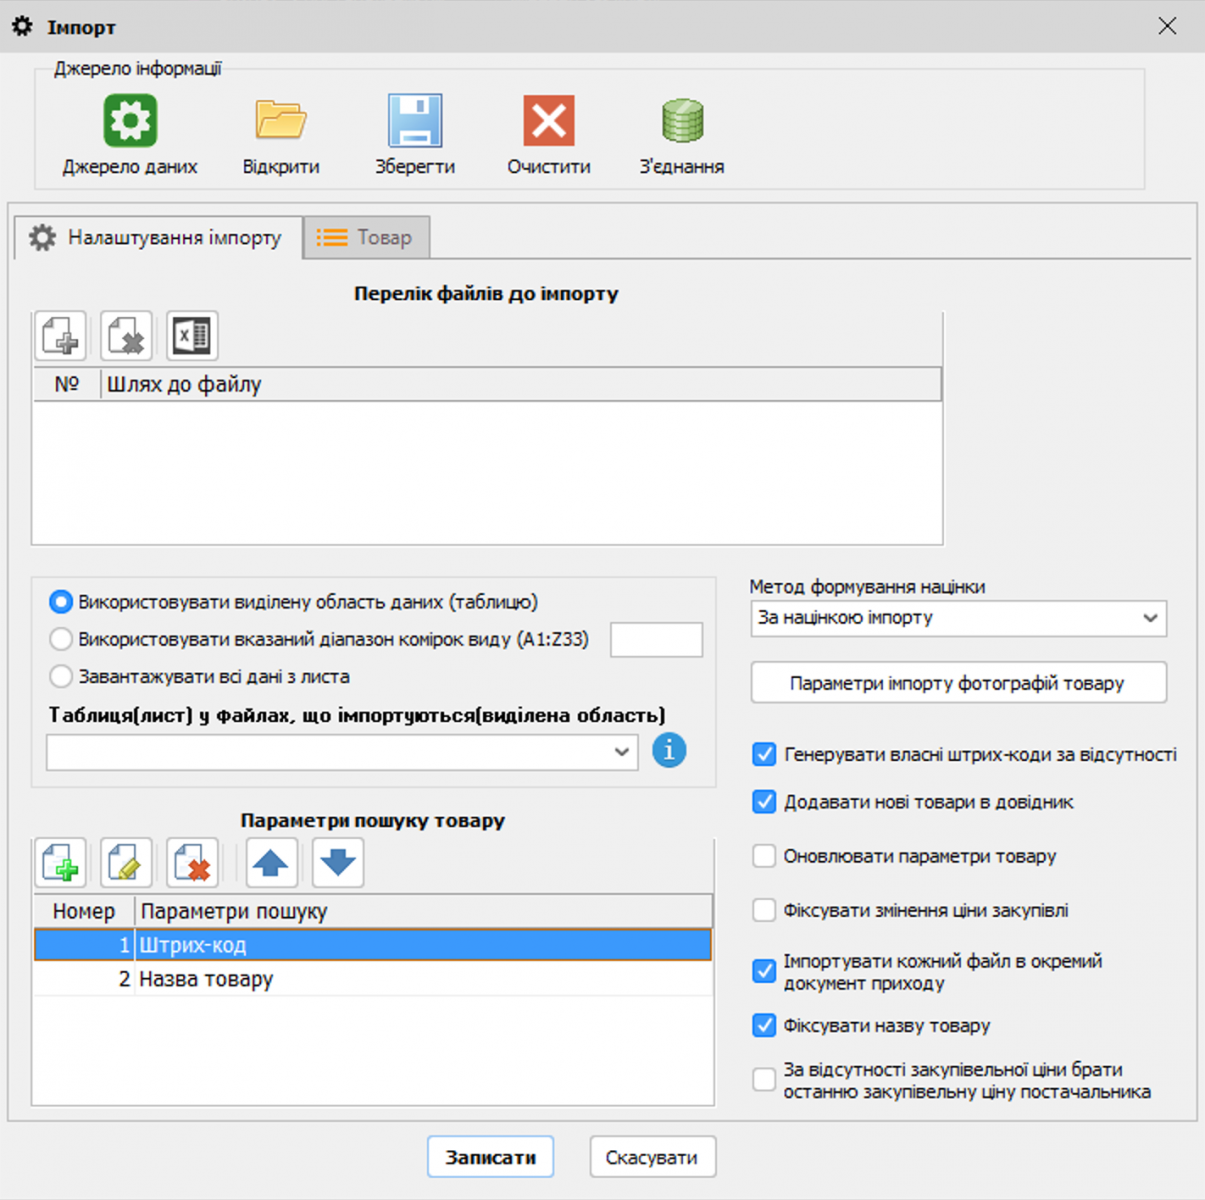The width and height of the screenshot is (1205, 1200).
Task: Click the blue info icon
Action: (669, 750)
